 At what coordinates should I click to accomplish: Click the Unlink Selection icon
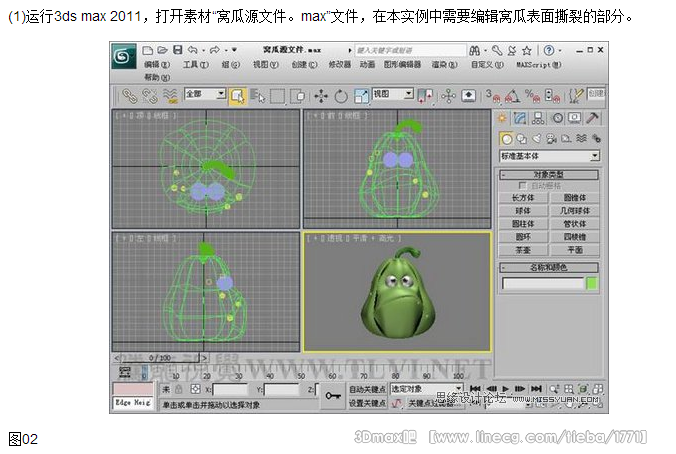[150, 96]
